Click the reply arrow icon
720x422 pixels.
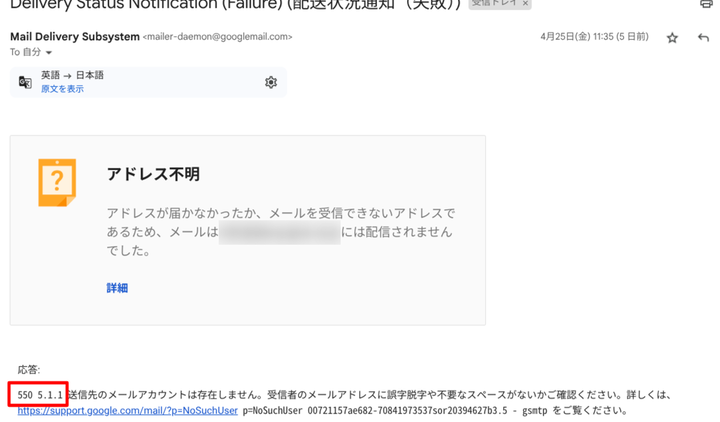click(703, 38)
